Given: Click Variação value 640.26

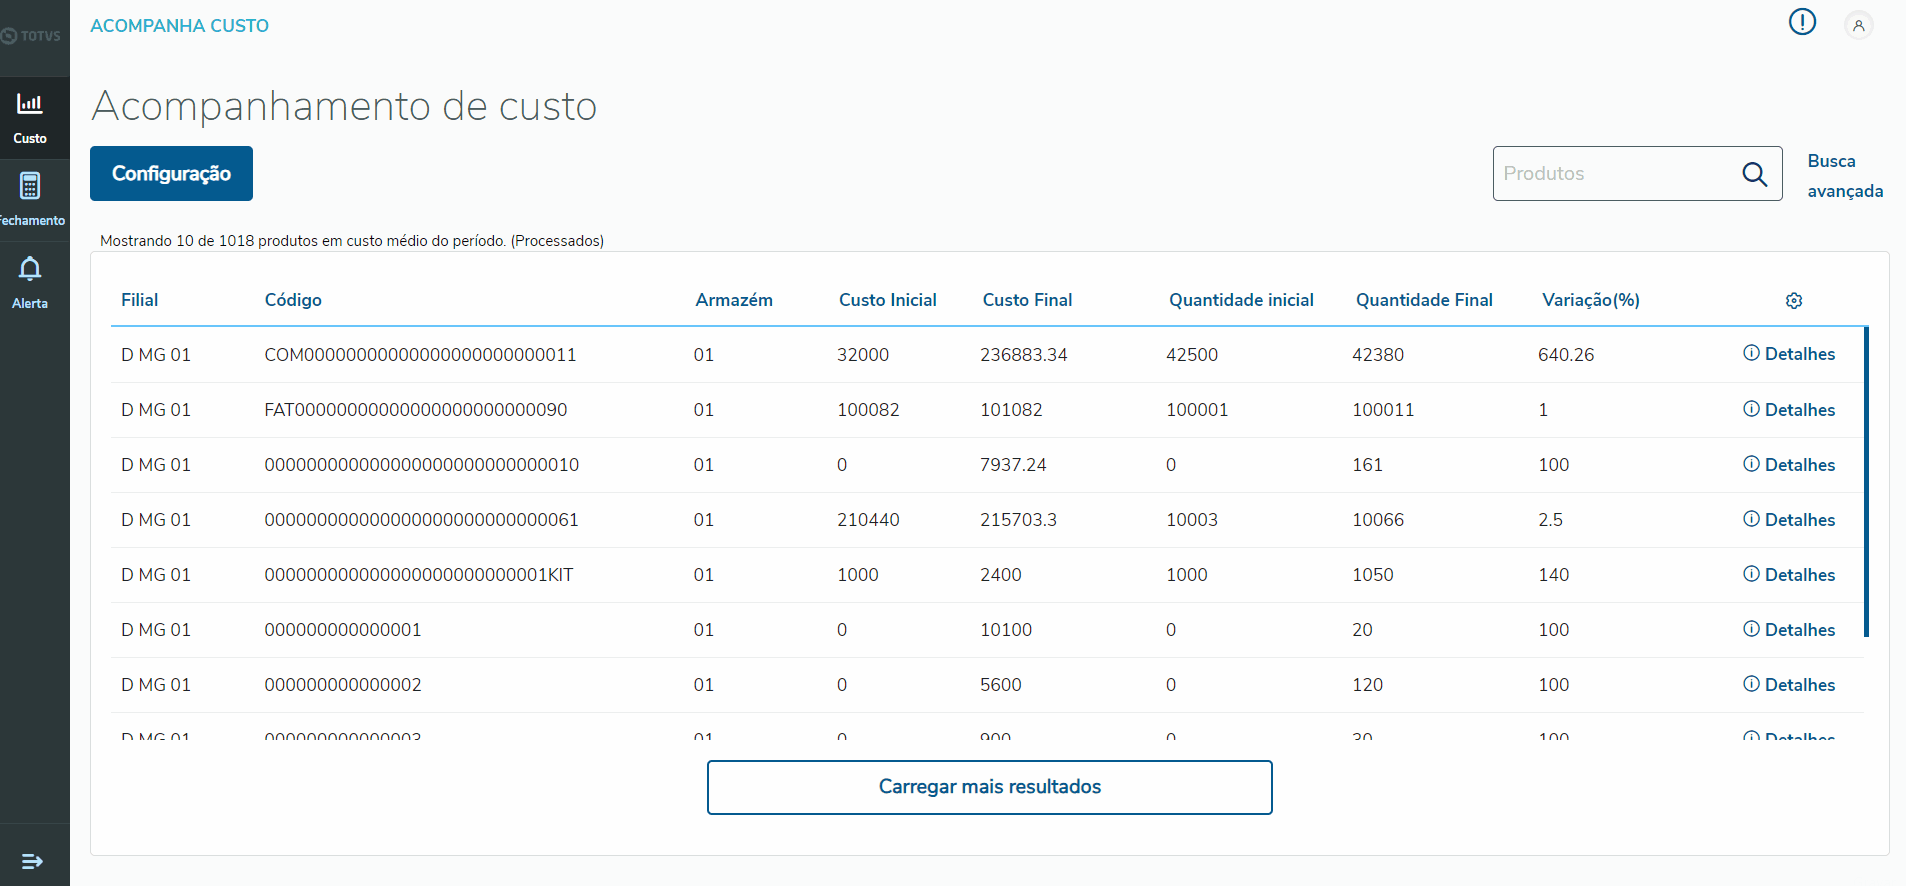Looking at the screenshot, I should click(x=1566, y=355).
